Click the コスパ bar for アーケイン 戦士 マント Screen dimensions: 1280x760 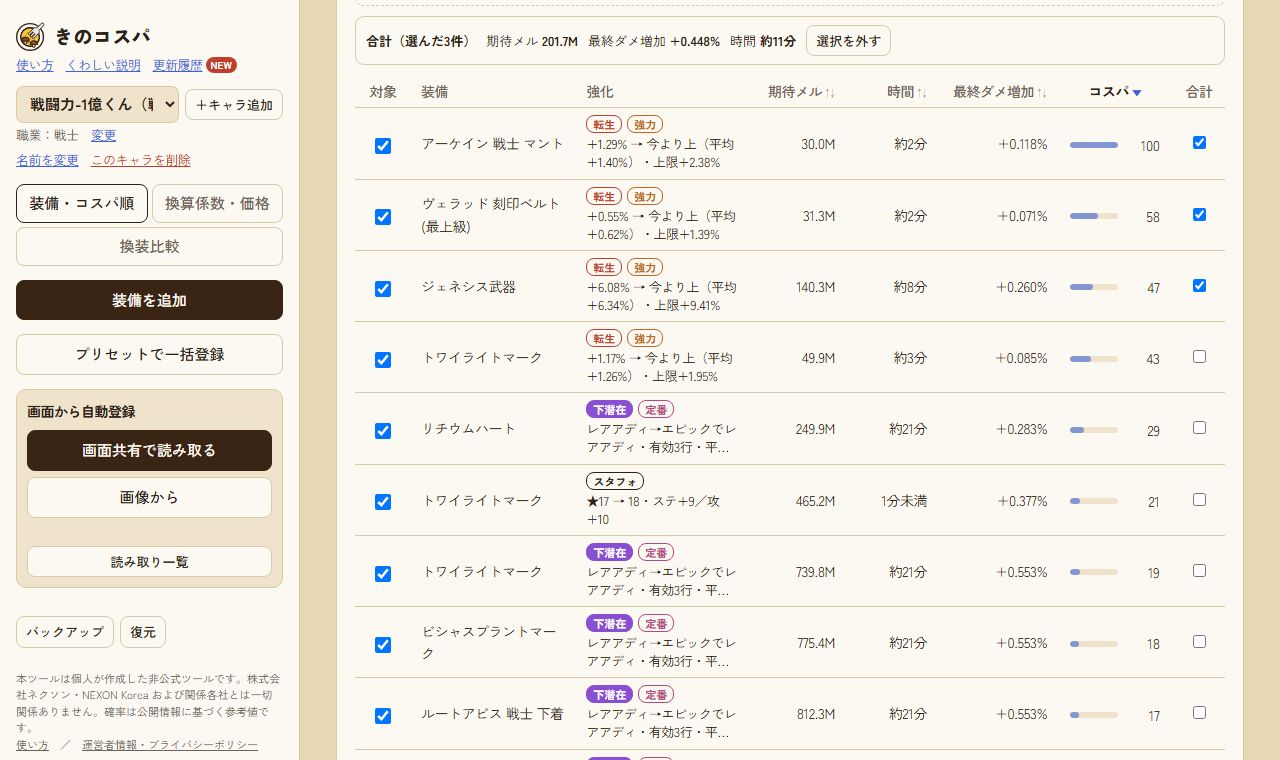click(1094, 145)
